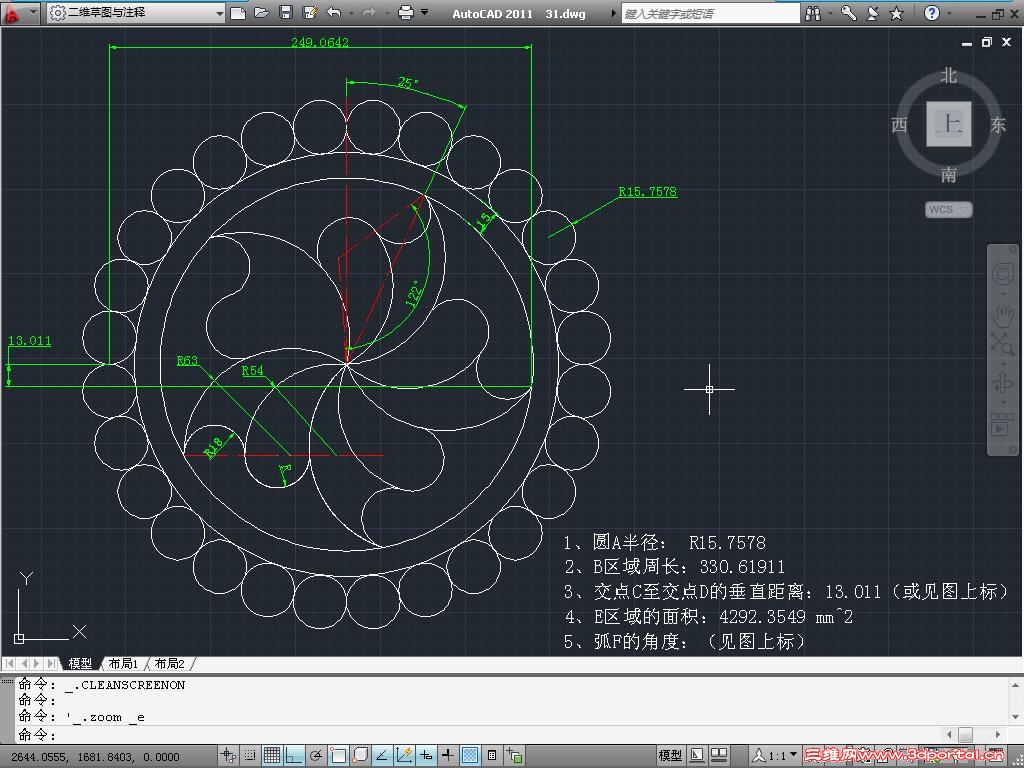Open the SteeringWheels tool in navigation bar
The width and height of the screenshot is (1024, 768).
tap(1003, 274)
